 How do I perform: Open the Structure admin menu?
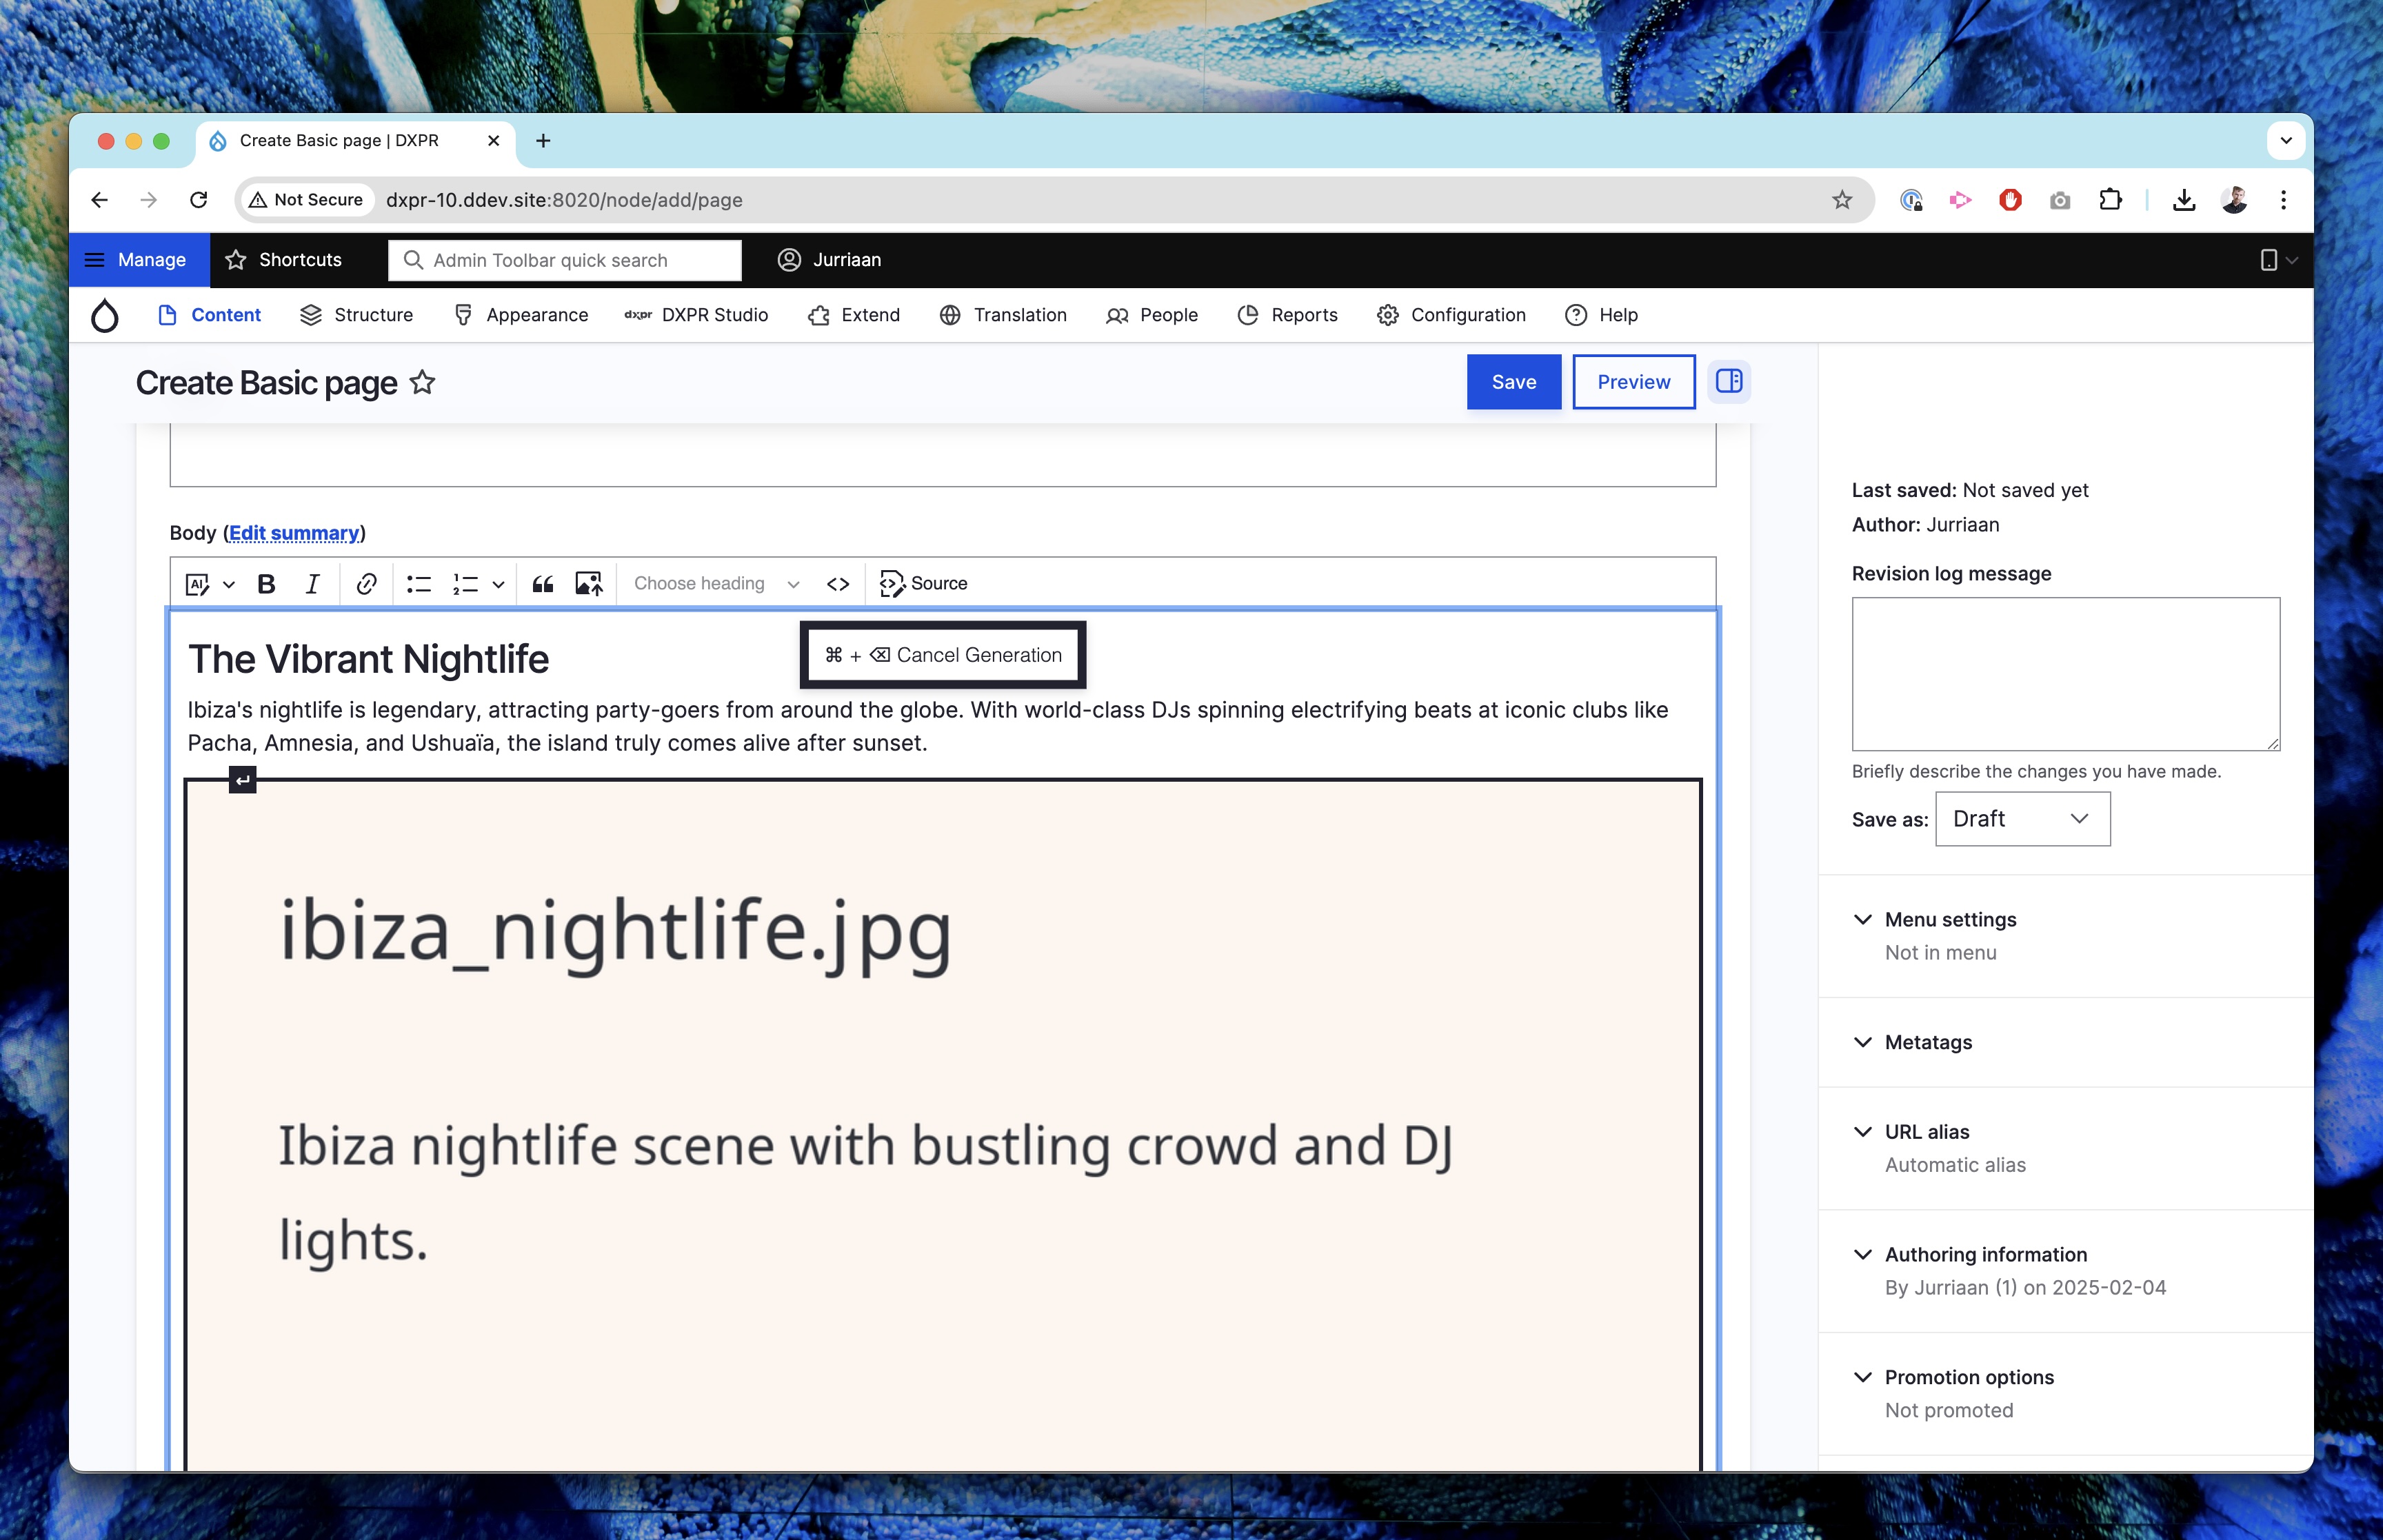pos(372,315)
